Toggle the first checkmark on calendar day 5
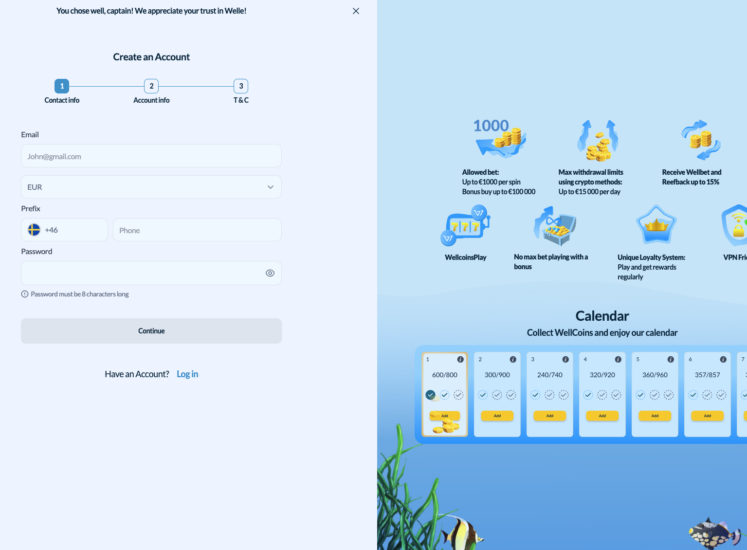This screenshot has width=747, height=550. tap(640, 395)
